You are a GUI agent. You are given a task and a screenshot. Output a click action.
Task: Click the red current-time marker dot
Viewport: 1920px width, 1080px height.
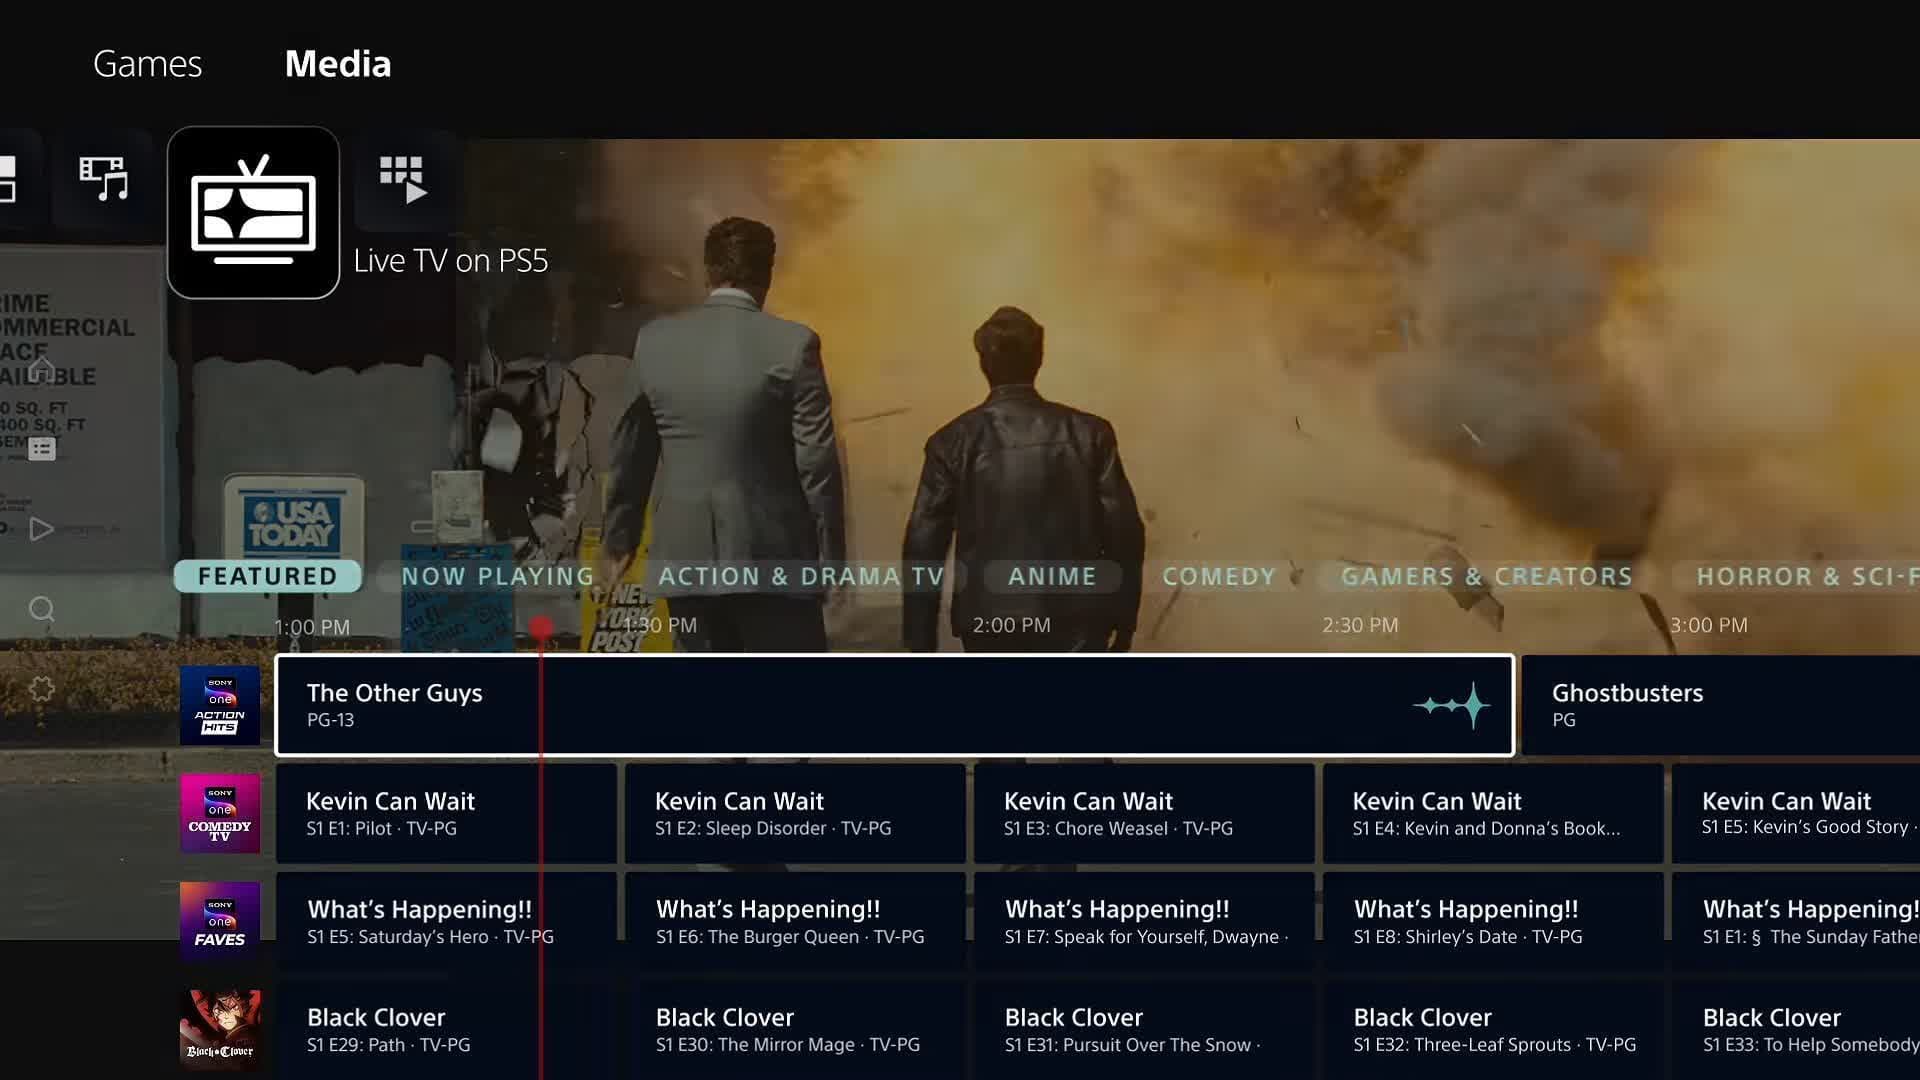click(540, 628)
